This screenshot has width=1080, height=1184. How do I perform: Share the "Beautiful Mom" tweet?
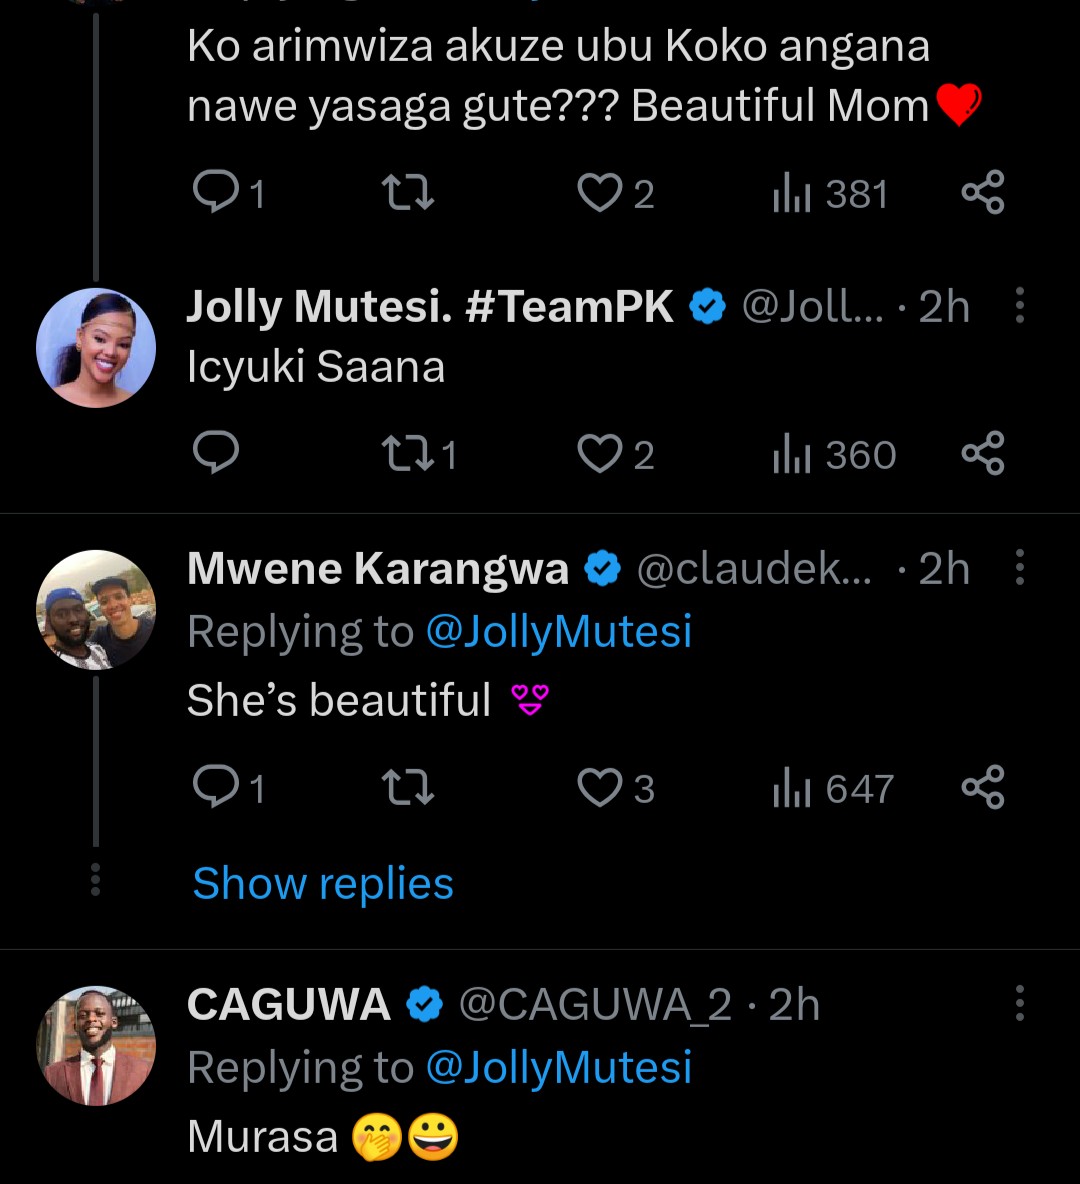click(x=982, y=193)
